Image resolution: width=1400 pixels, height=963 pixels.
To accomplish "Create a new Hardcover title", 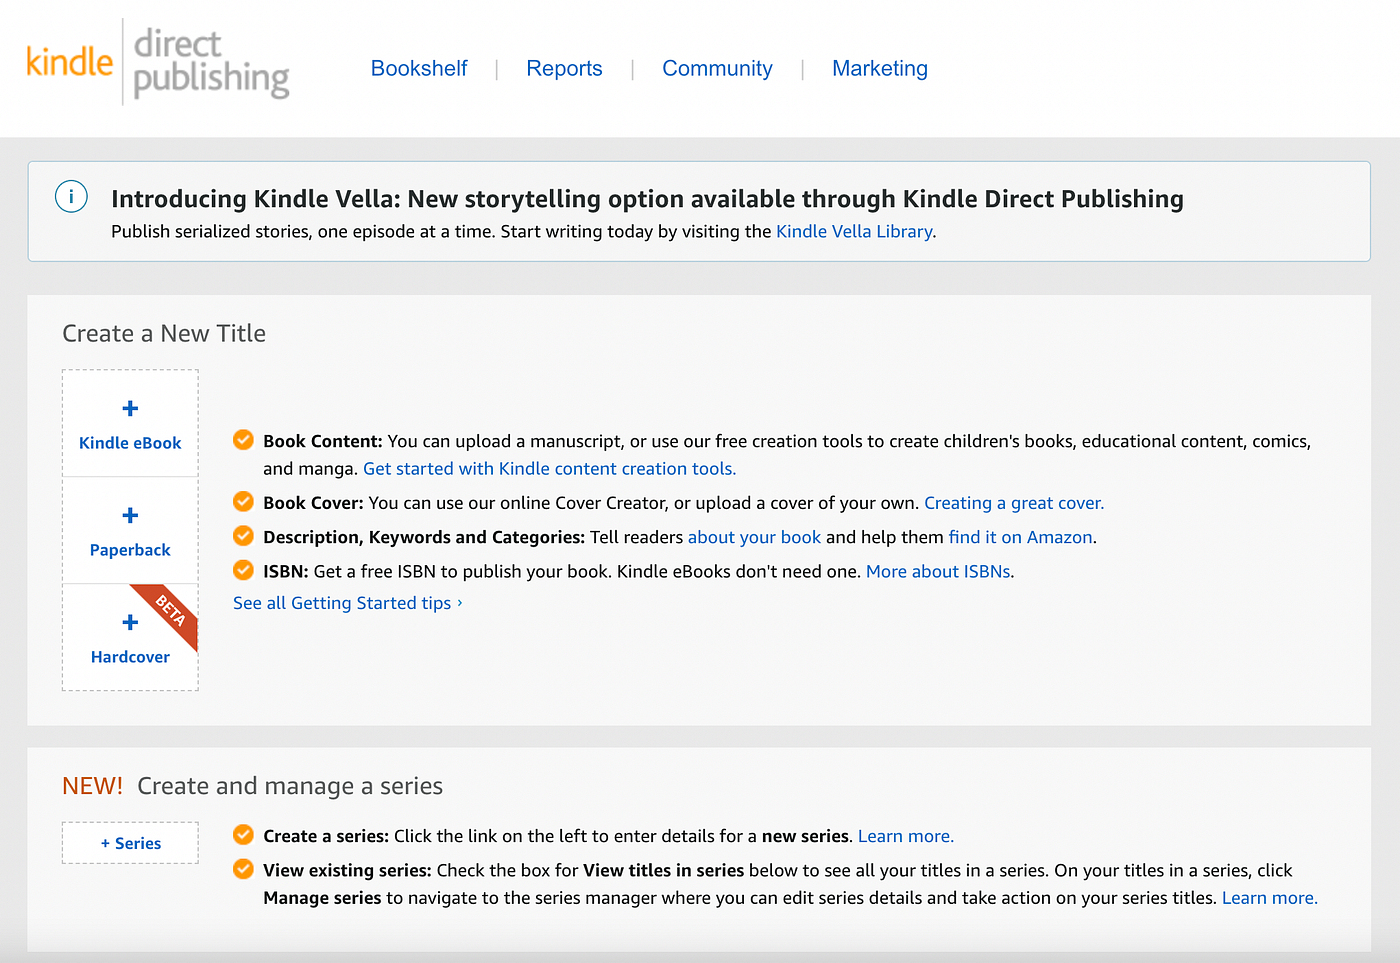I will tap(130, 638).
